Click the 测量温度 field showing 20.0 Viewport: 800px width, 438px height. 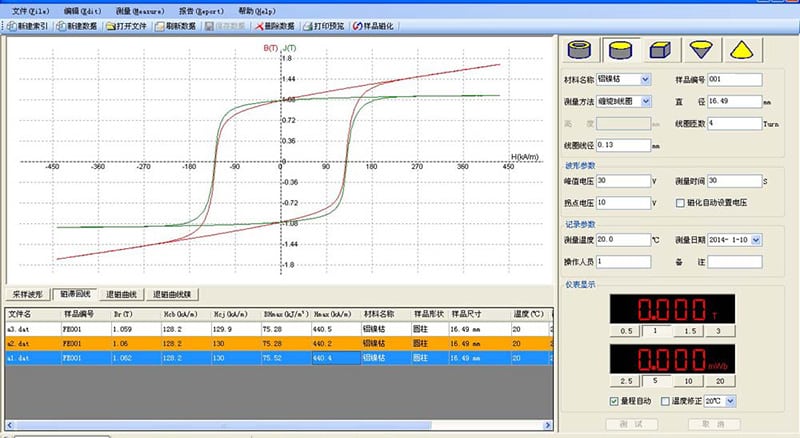pos(623,240)
